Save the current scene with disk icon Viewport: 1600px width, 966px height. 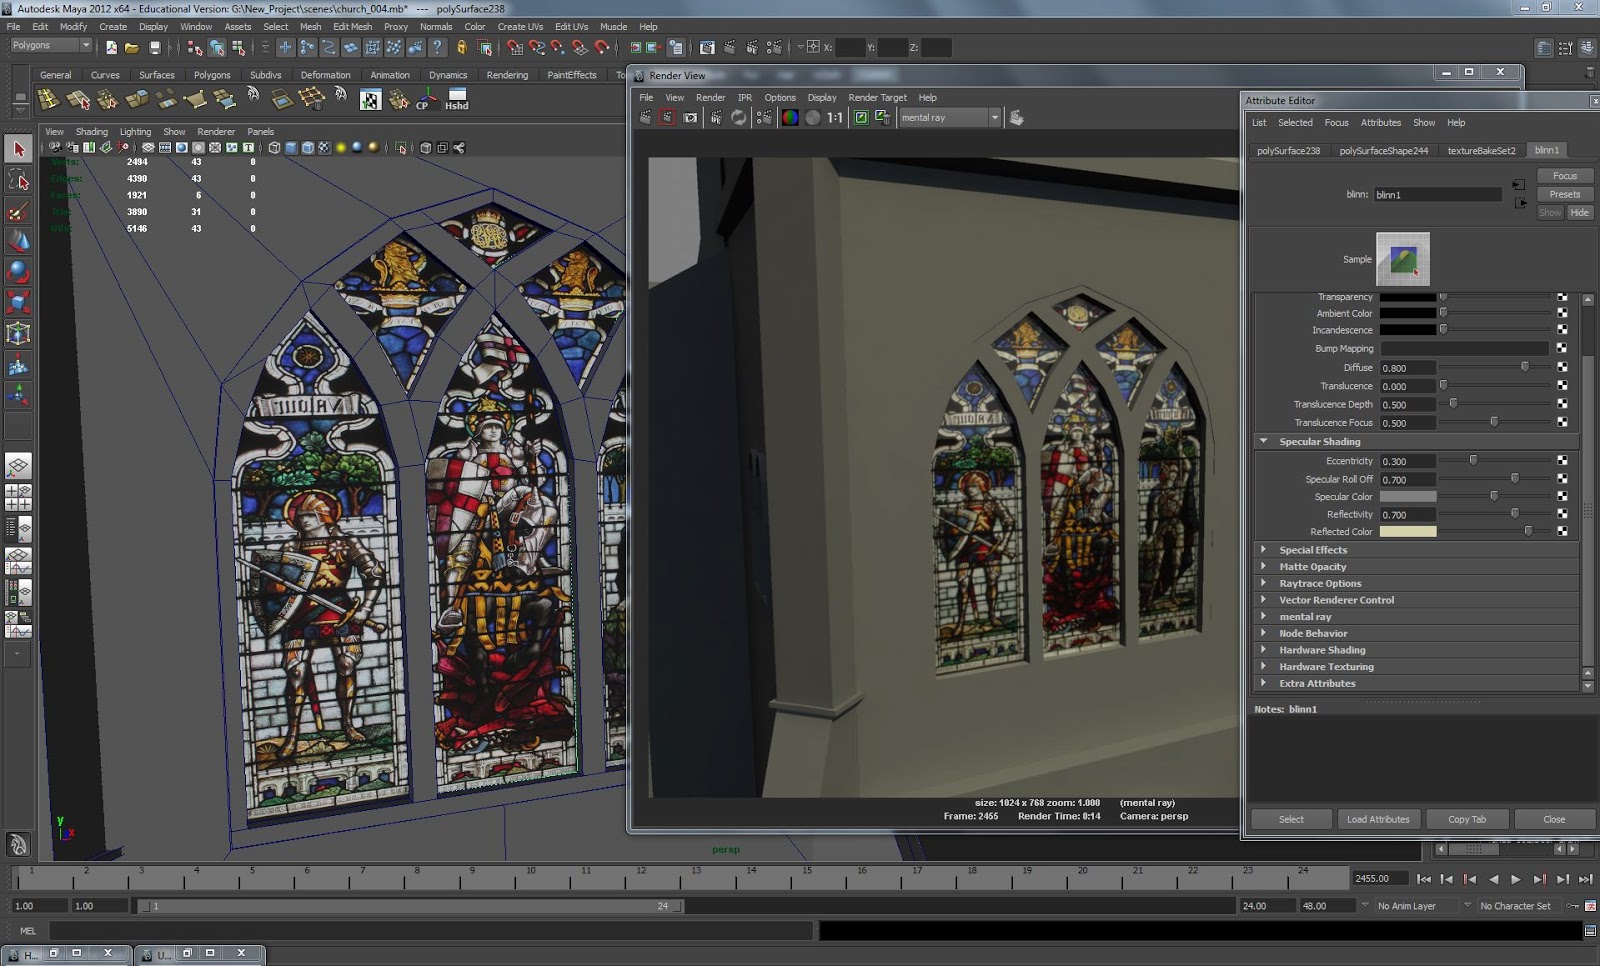coord(154,47)
